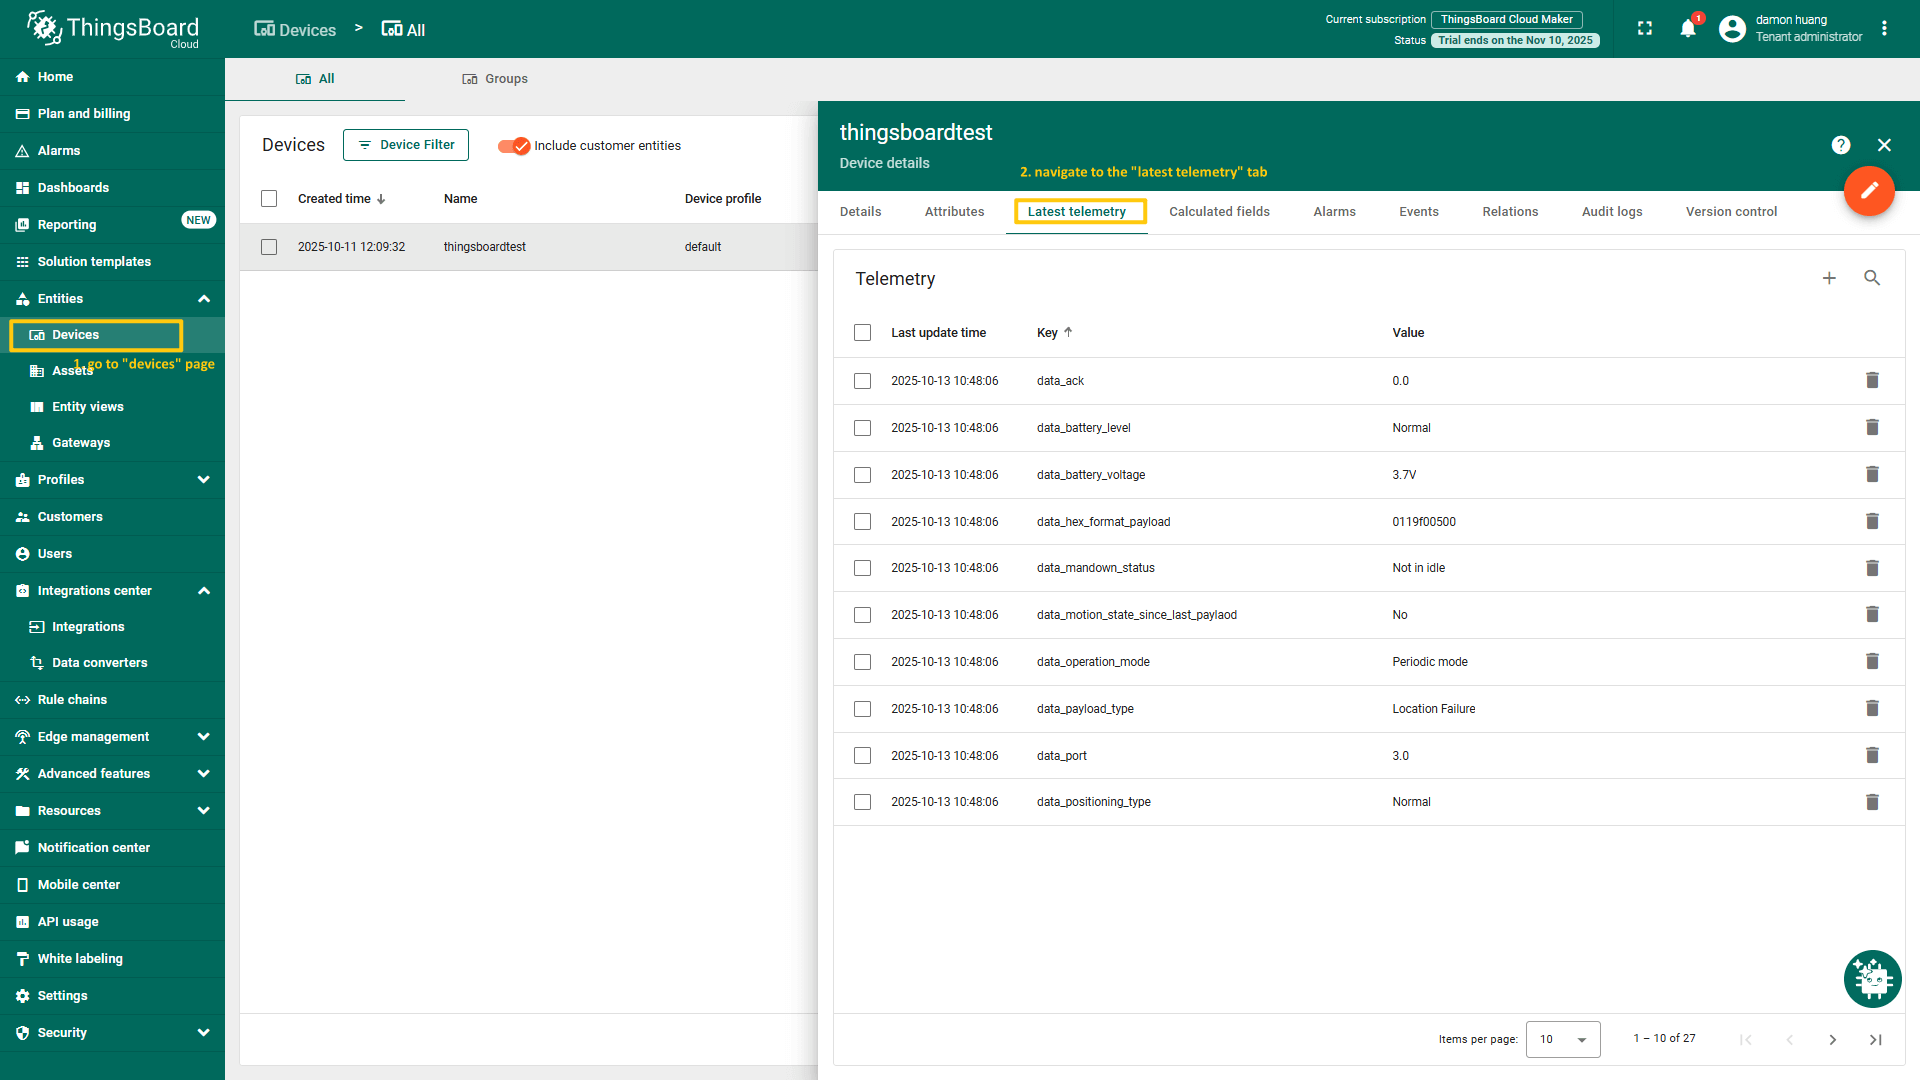This screenshot has width=1920, height=1080.
Task: Go to next telemetry page
Action: [1832, 1039]
